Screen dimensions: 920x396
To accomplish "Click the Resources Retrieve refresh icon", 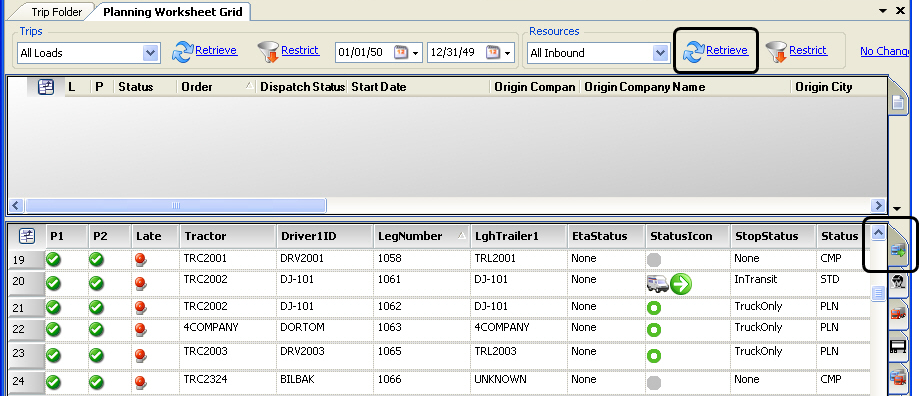I will click(x=694, y=52).
